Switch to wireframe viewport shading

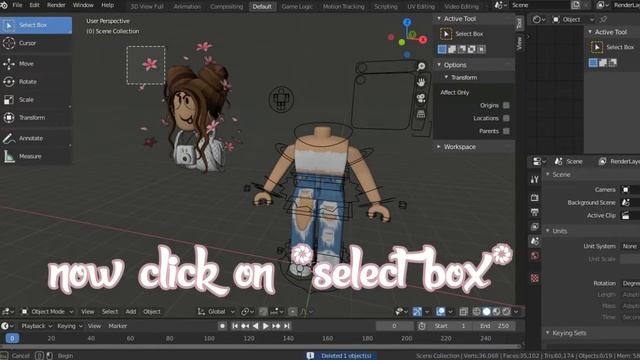476,312
